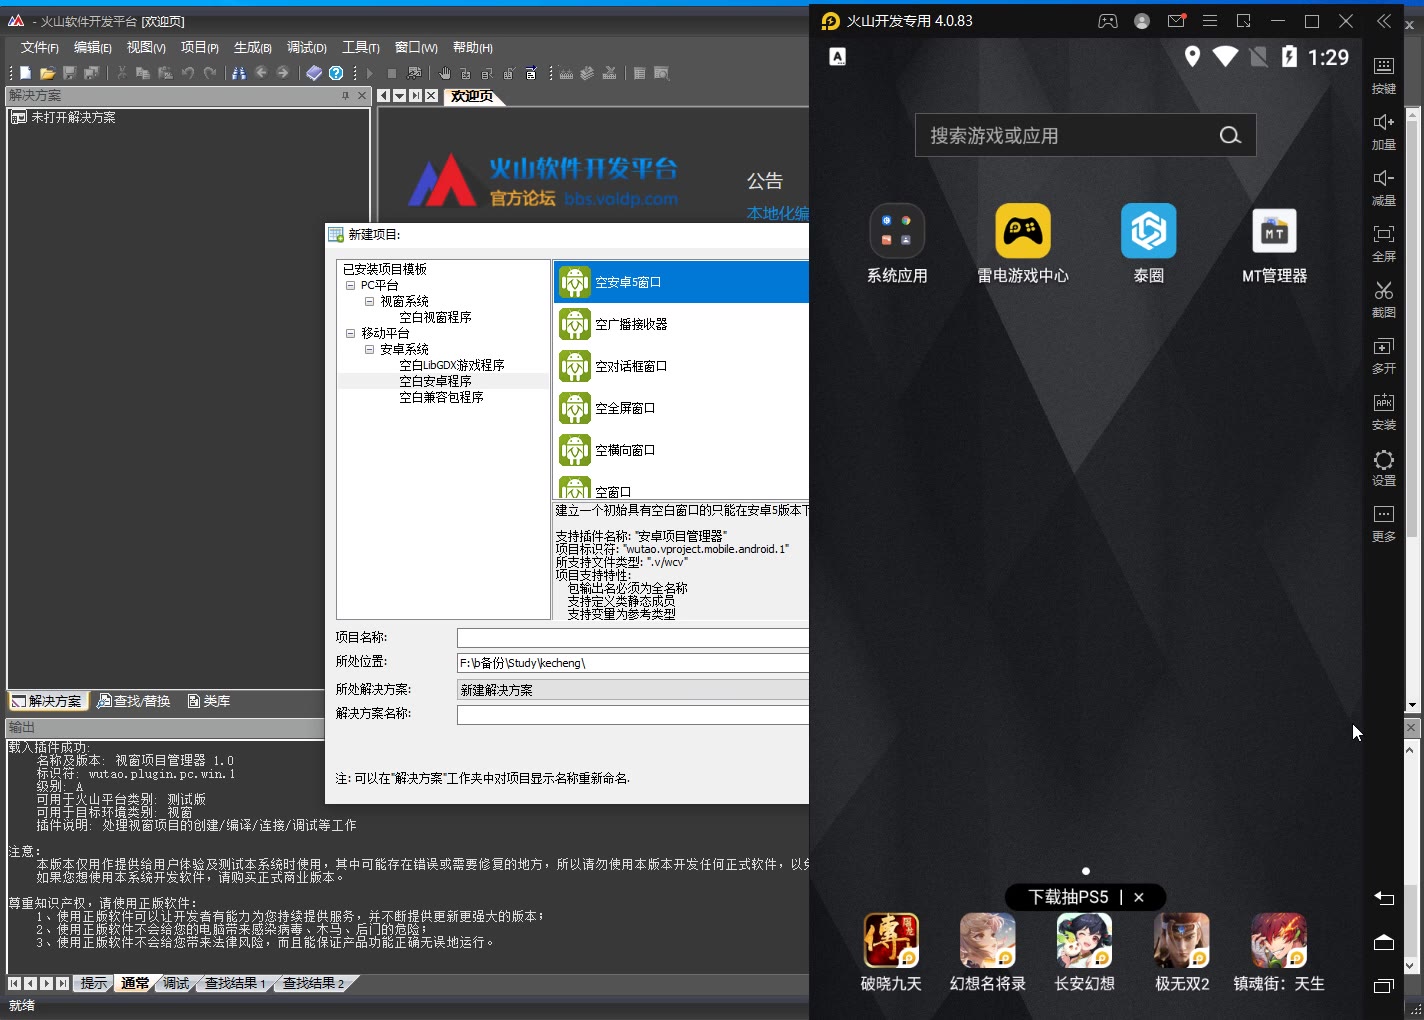Open 系统应用 folder in emulator

(x=897, y=231)
